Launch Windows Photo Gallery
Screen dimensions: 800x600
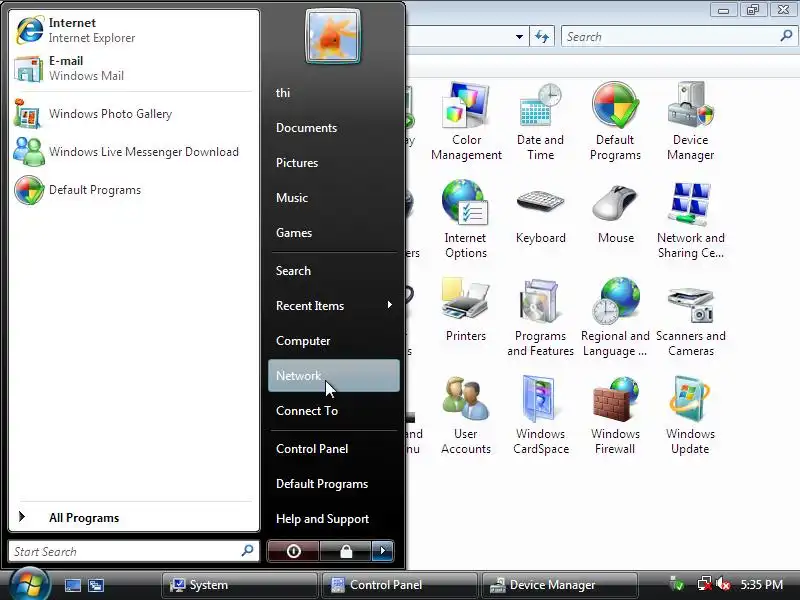coord(133,114)
